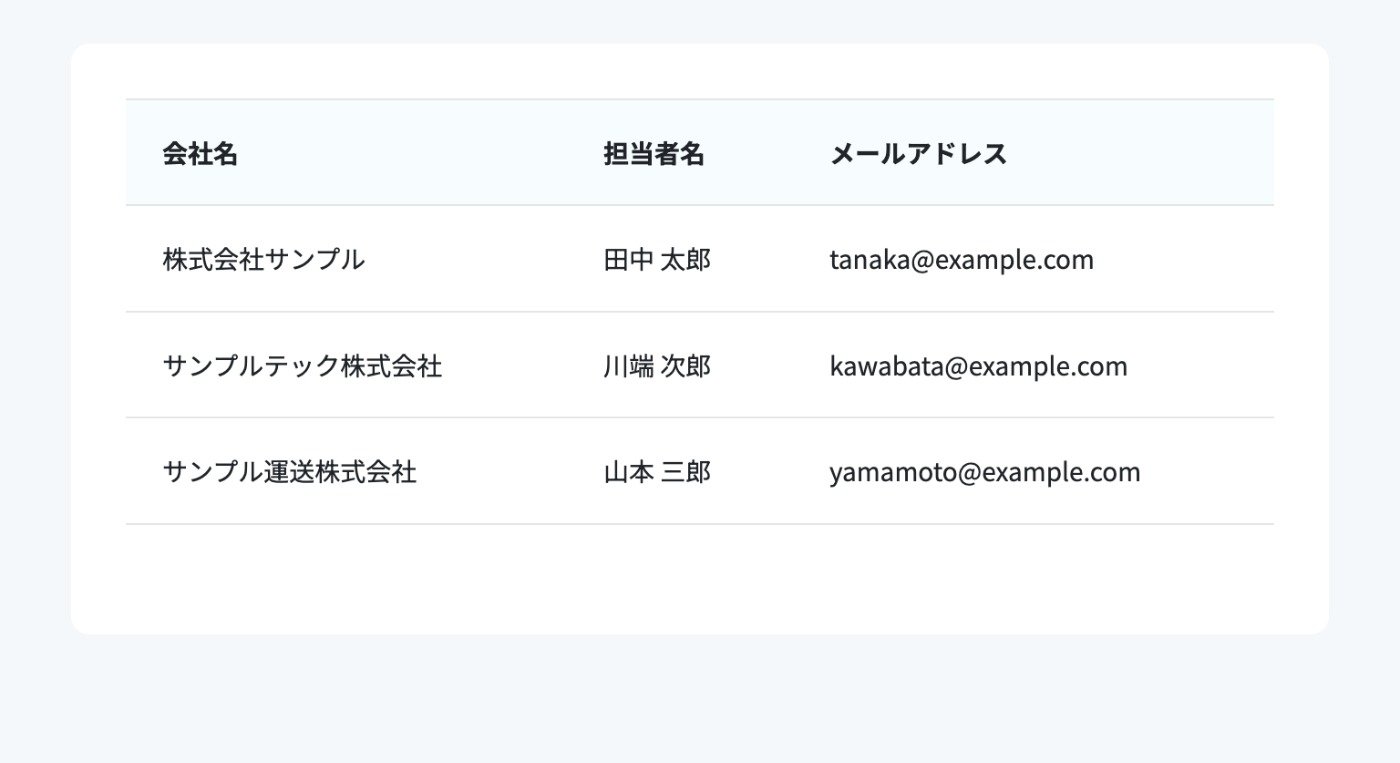This screenshot has height=763, width=1400.
Task: Click the empty white area below the table
Action: [x=700, y=578]
